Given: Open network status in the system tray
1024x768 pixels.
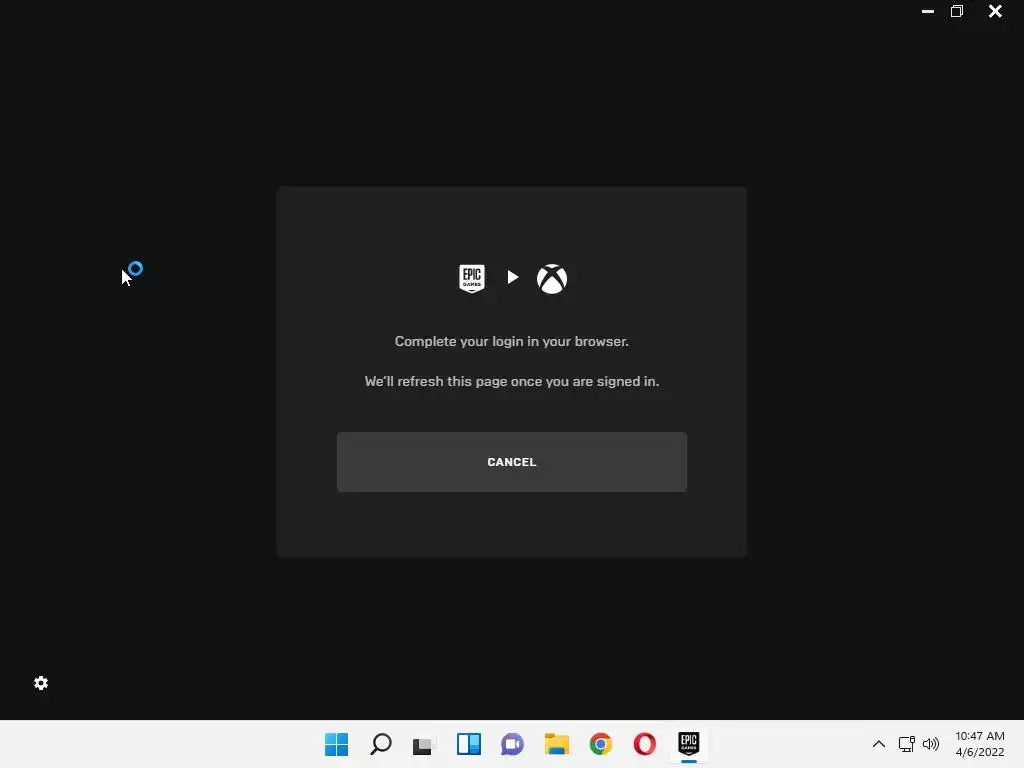Looking at the screenshot, I should 906,744.
